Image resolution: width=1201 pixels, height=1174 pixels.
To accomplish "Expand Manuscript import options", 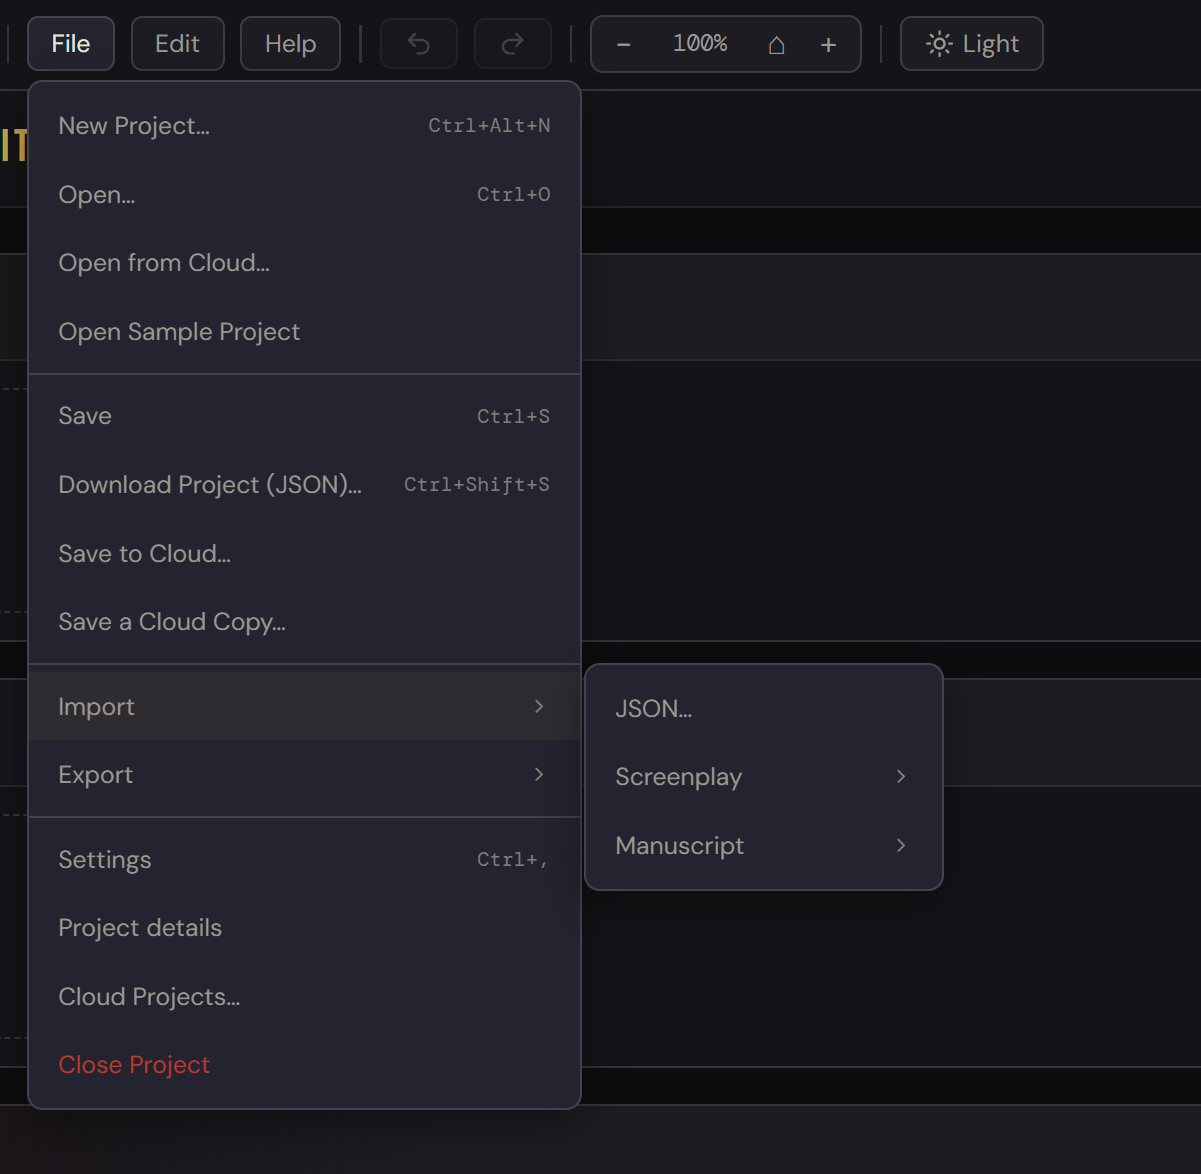I will tap(764, 846).
